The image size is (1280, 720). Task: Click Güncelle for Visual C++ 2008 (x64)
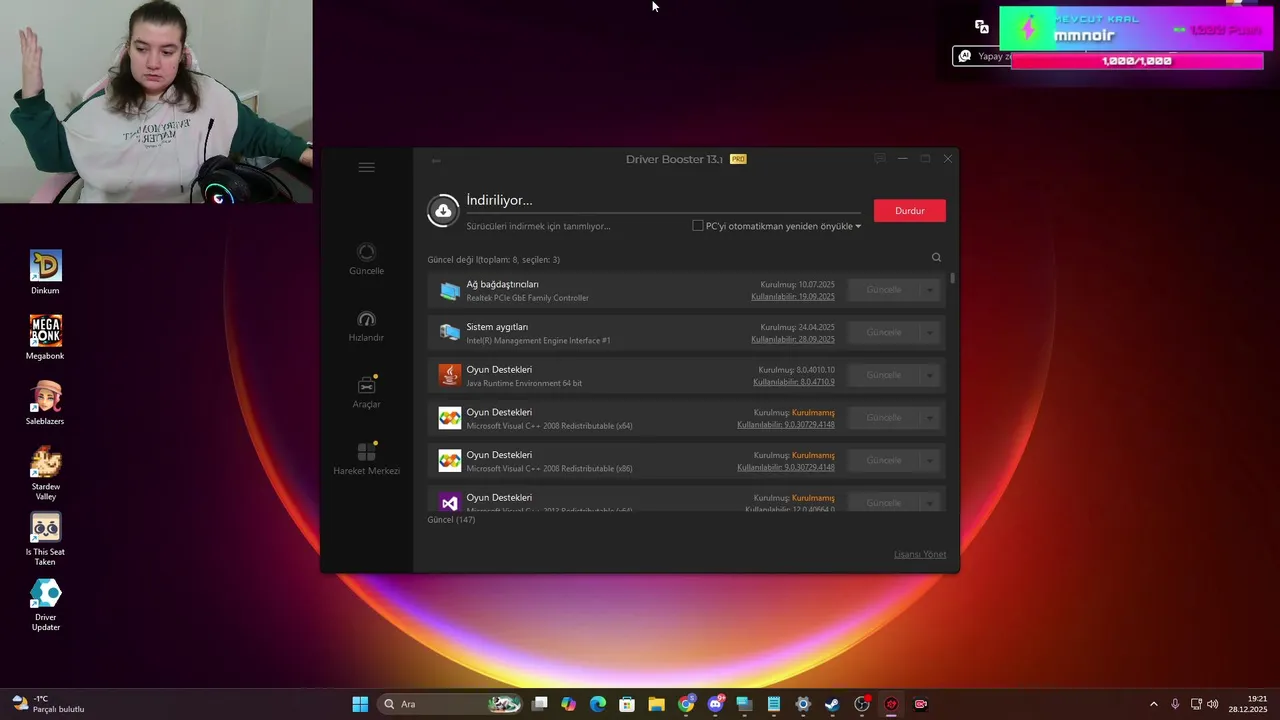(x=883, y=418)
